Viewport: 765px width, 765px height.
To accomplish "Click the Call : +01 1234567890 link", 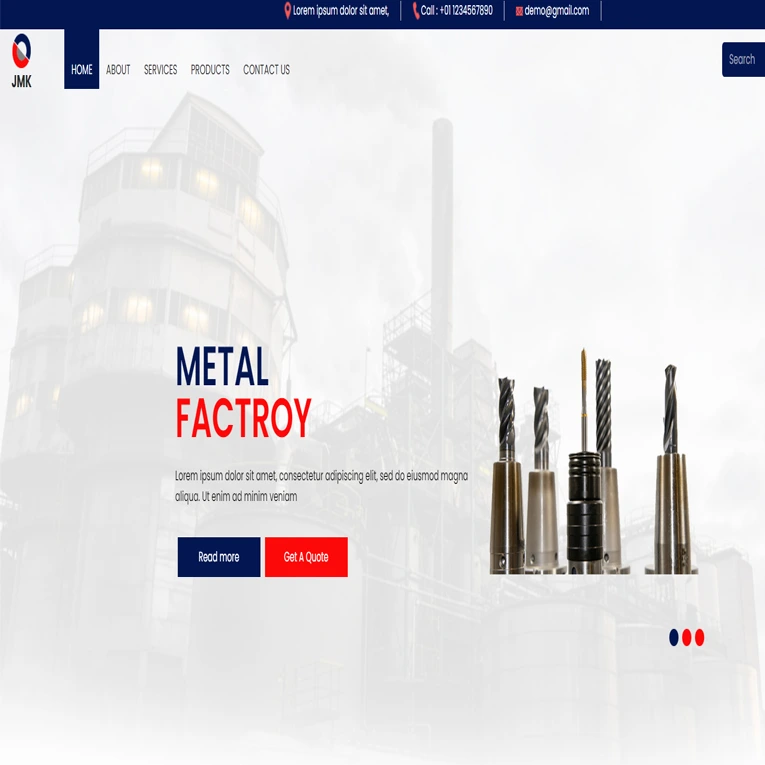I will [x=457, y=11].
